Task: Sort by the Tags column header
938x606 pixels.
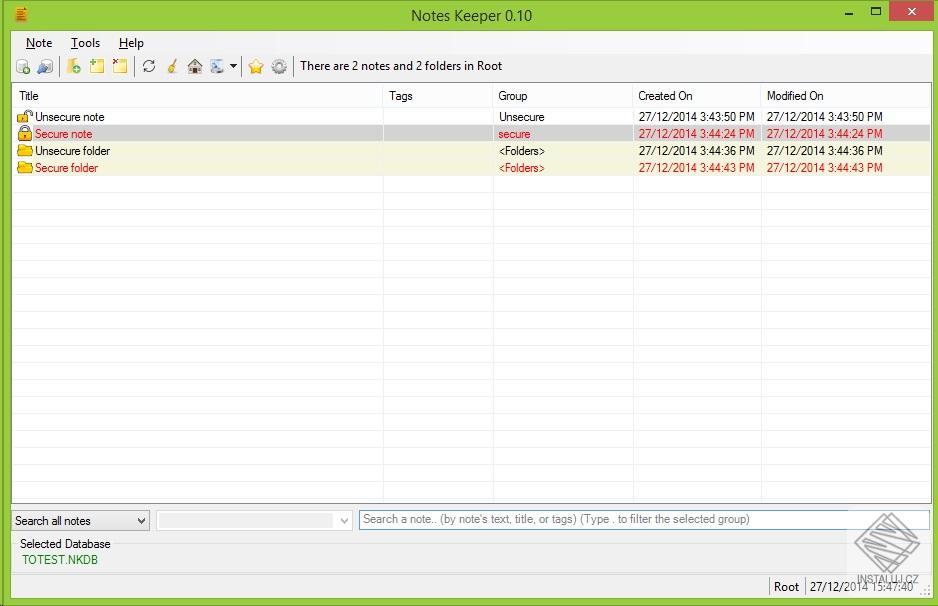Action: tap(438, 96)
